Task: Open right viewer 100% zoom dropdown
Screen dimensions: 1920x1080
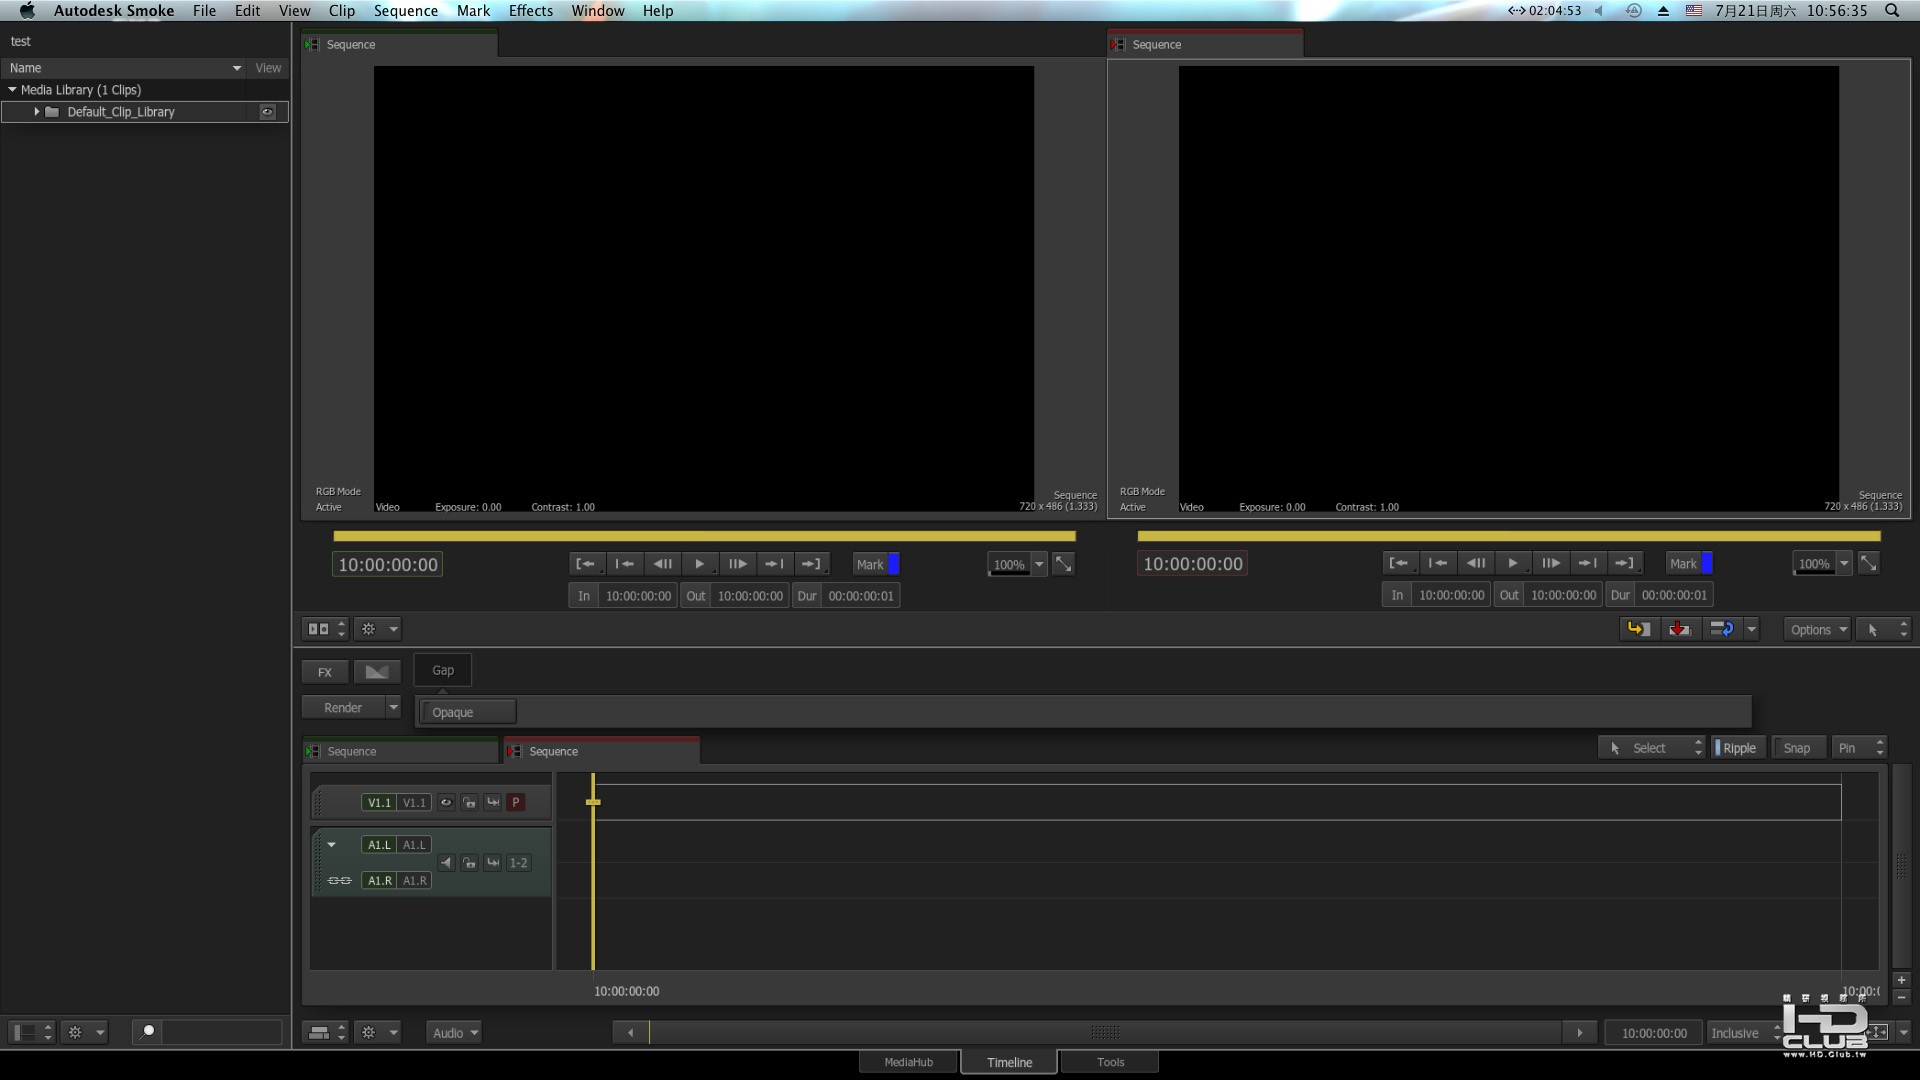Action: tap(1844, 563)
